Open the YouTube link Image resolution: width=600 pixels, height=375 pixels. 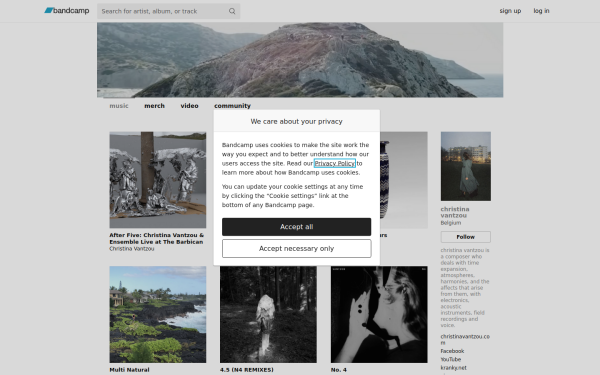click(x=451, y=359)
